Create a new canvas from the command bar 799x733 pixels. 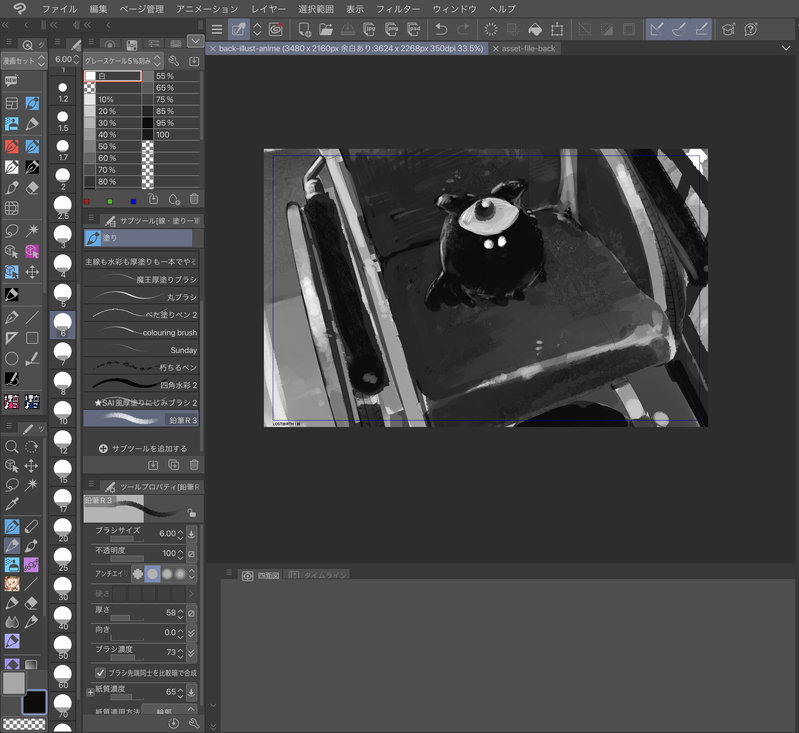pos(304,30)
